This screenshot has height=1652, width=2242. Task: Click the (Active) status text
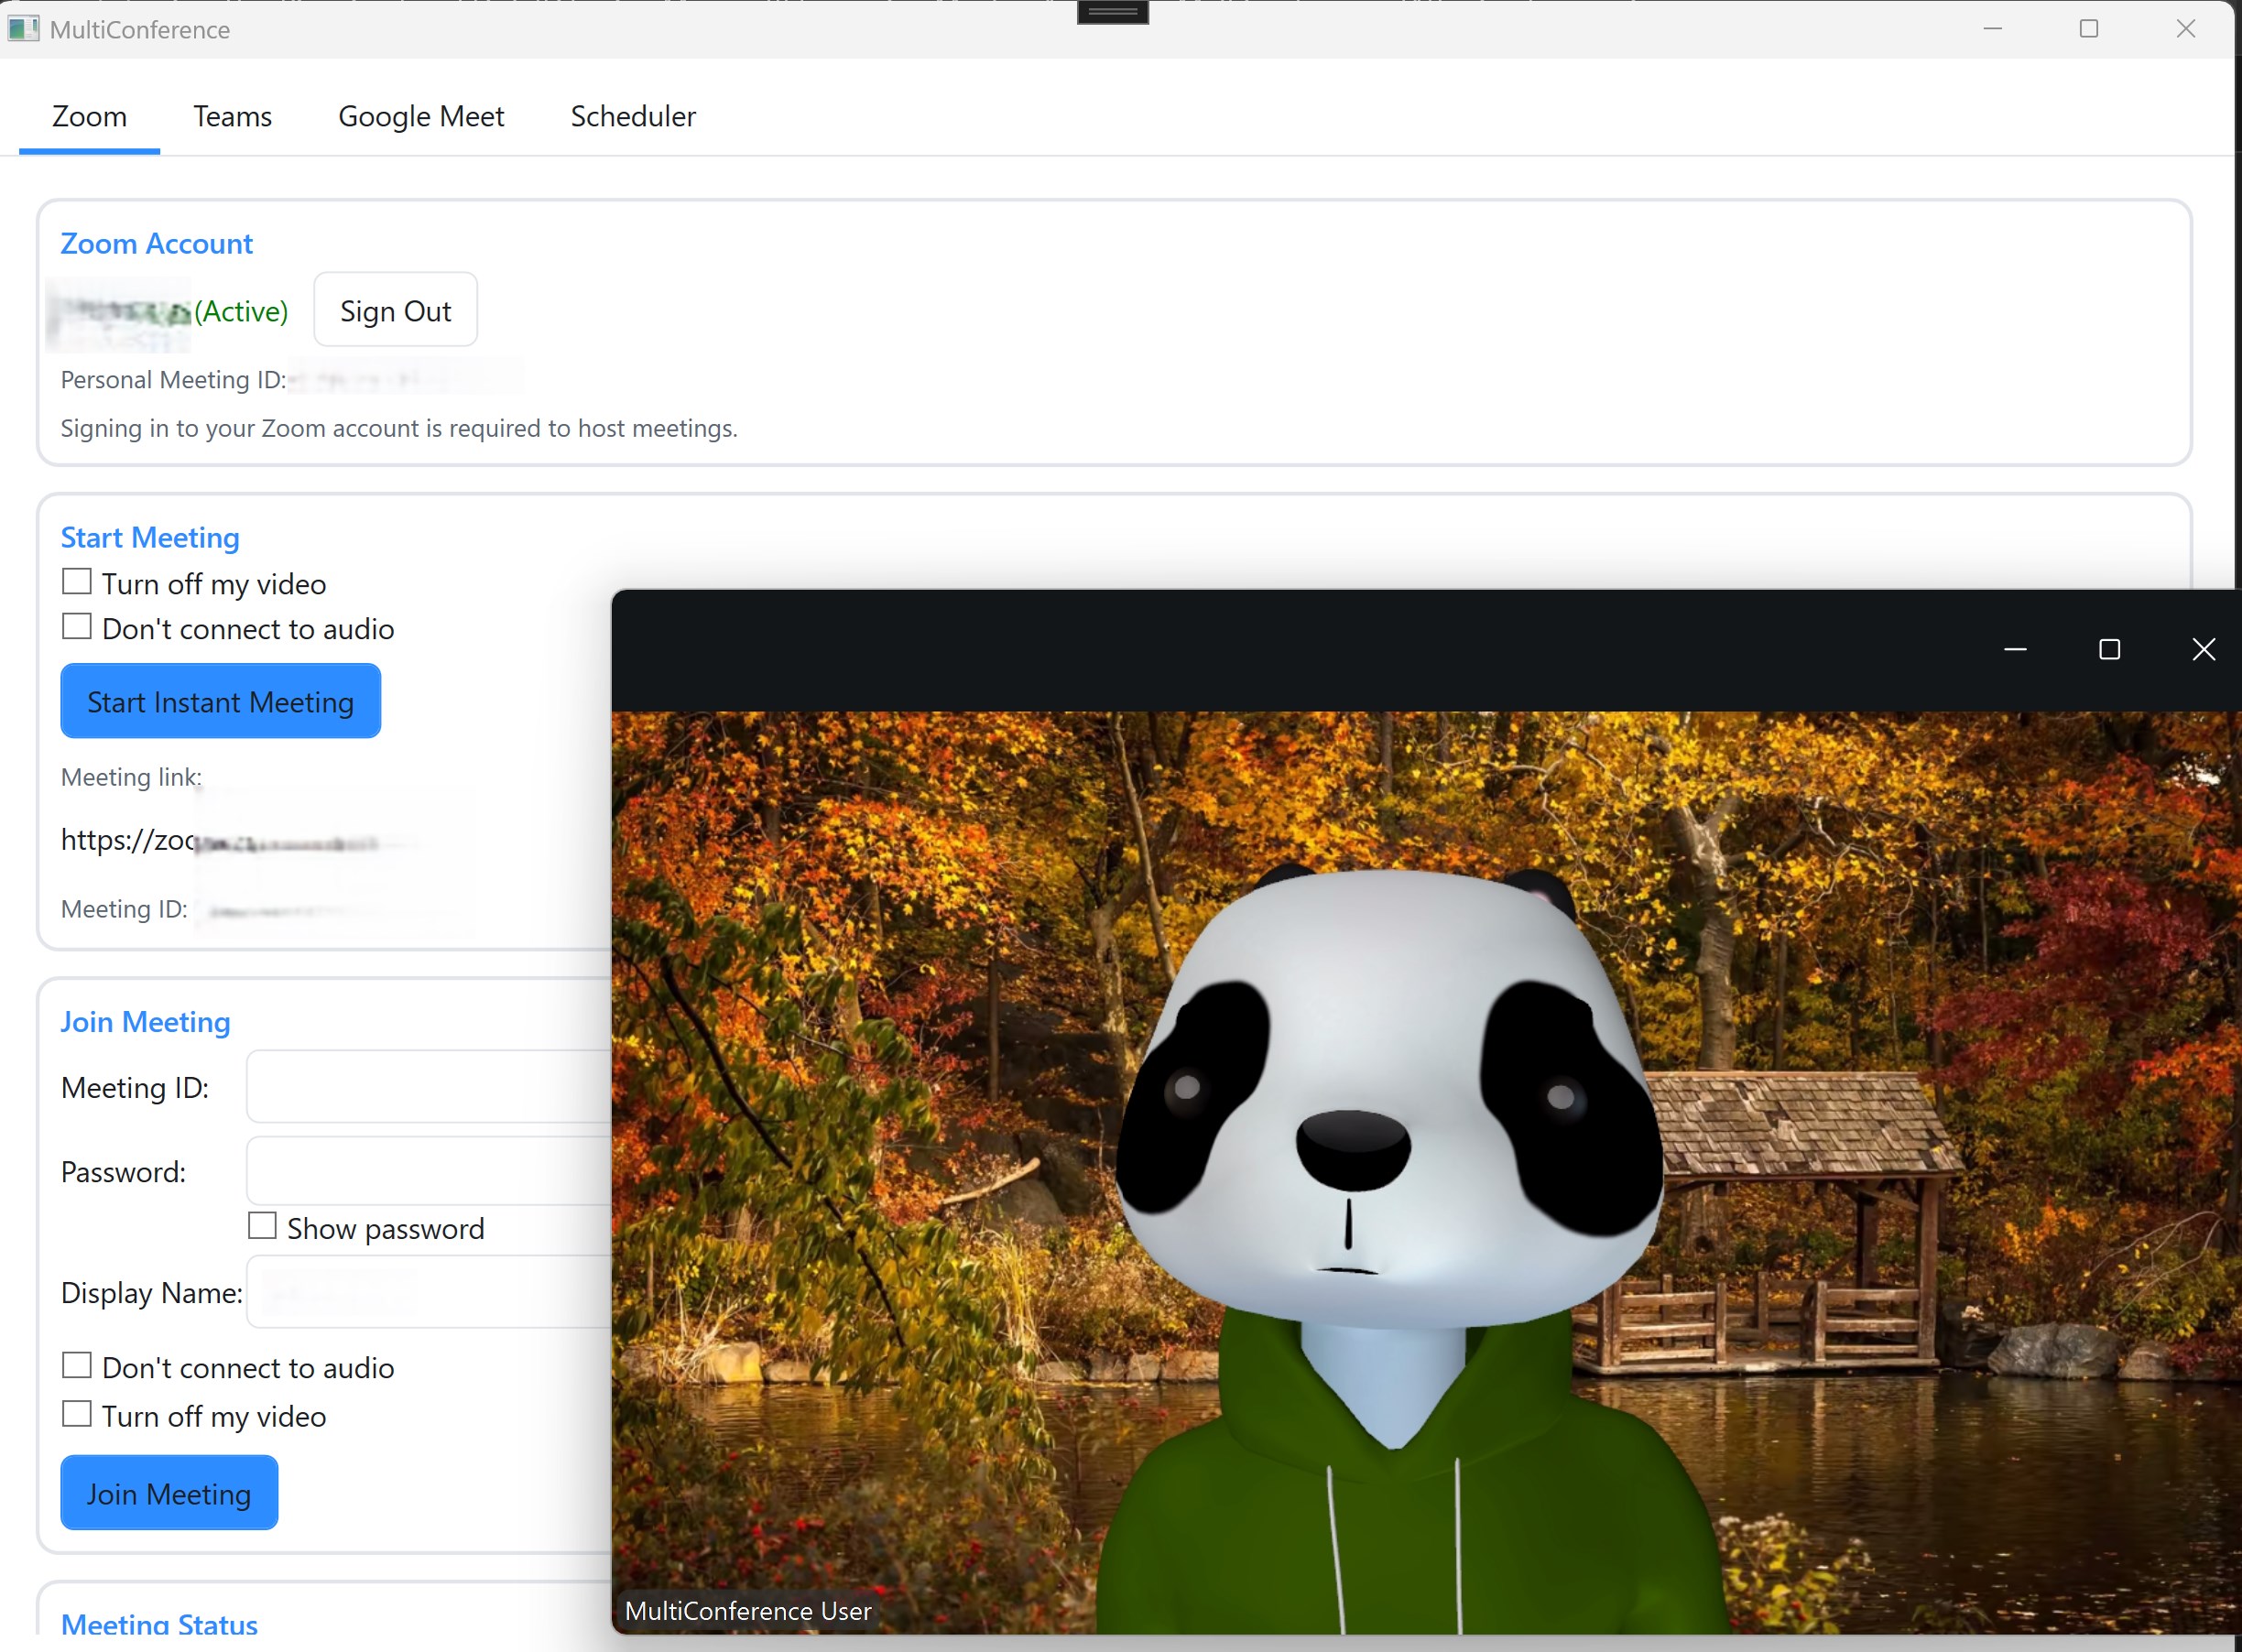click(x=241, y=311)
